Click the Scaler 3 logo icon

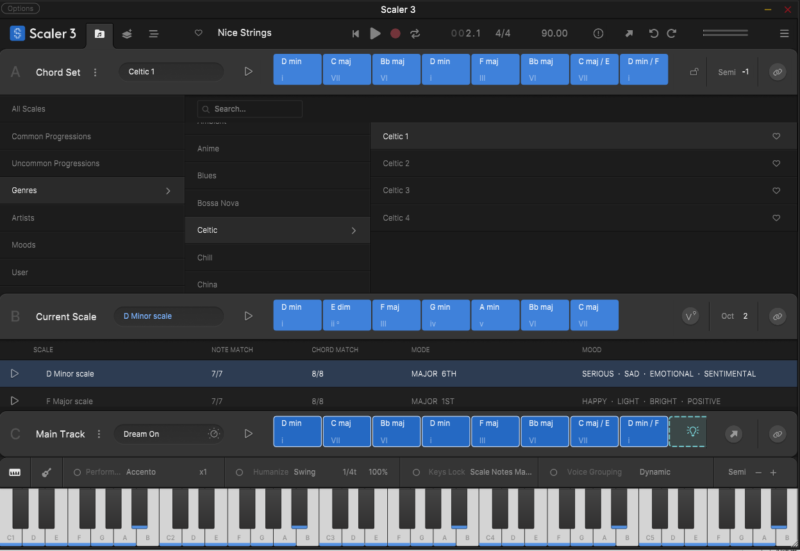coord(17,34)
